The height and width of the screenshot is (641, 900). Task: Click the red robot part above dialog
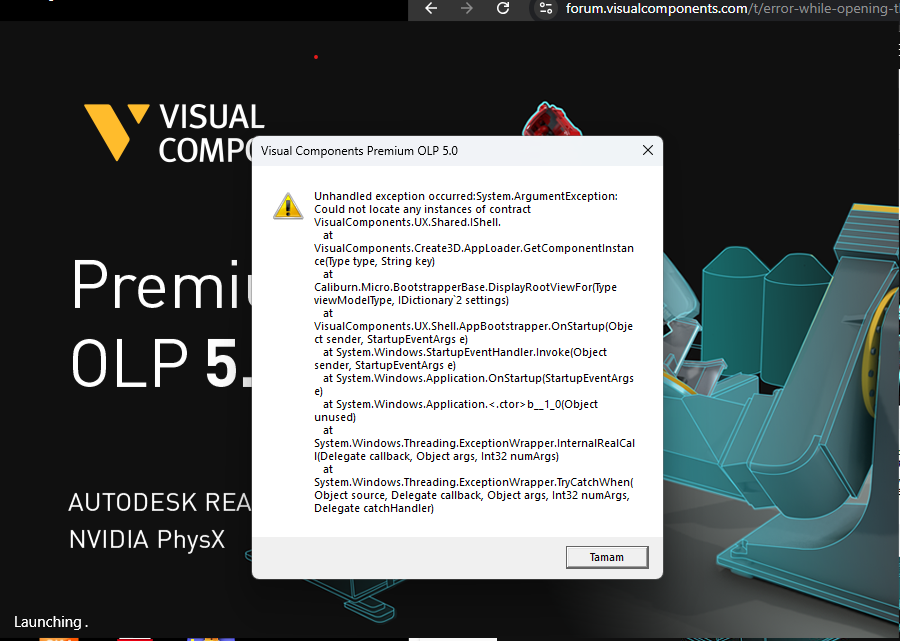(545, 120)
